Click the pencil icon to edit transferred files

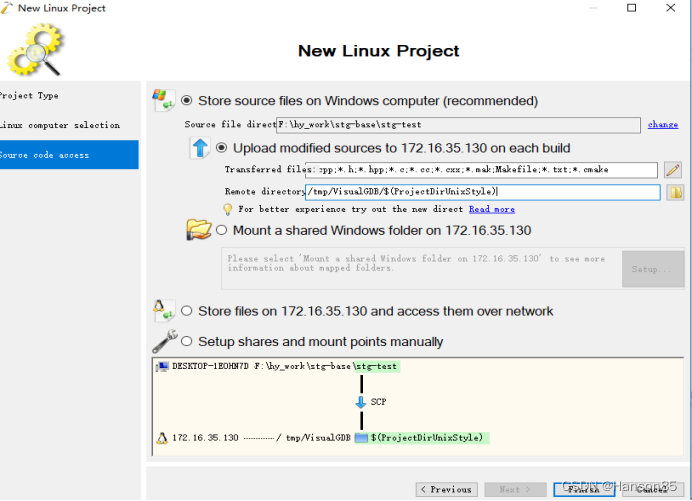673,170
